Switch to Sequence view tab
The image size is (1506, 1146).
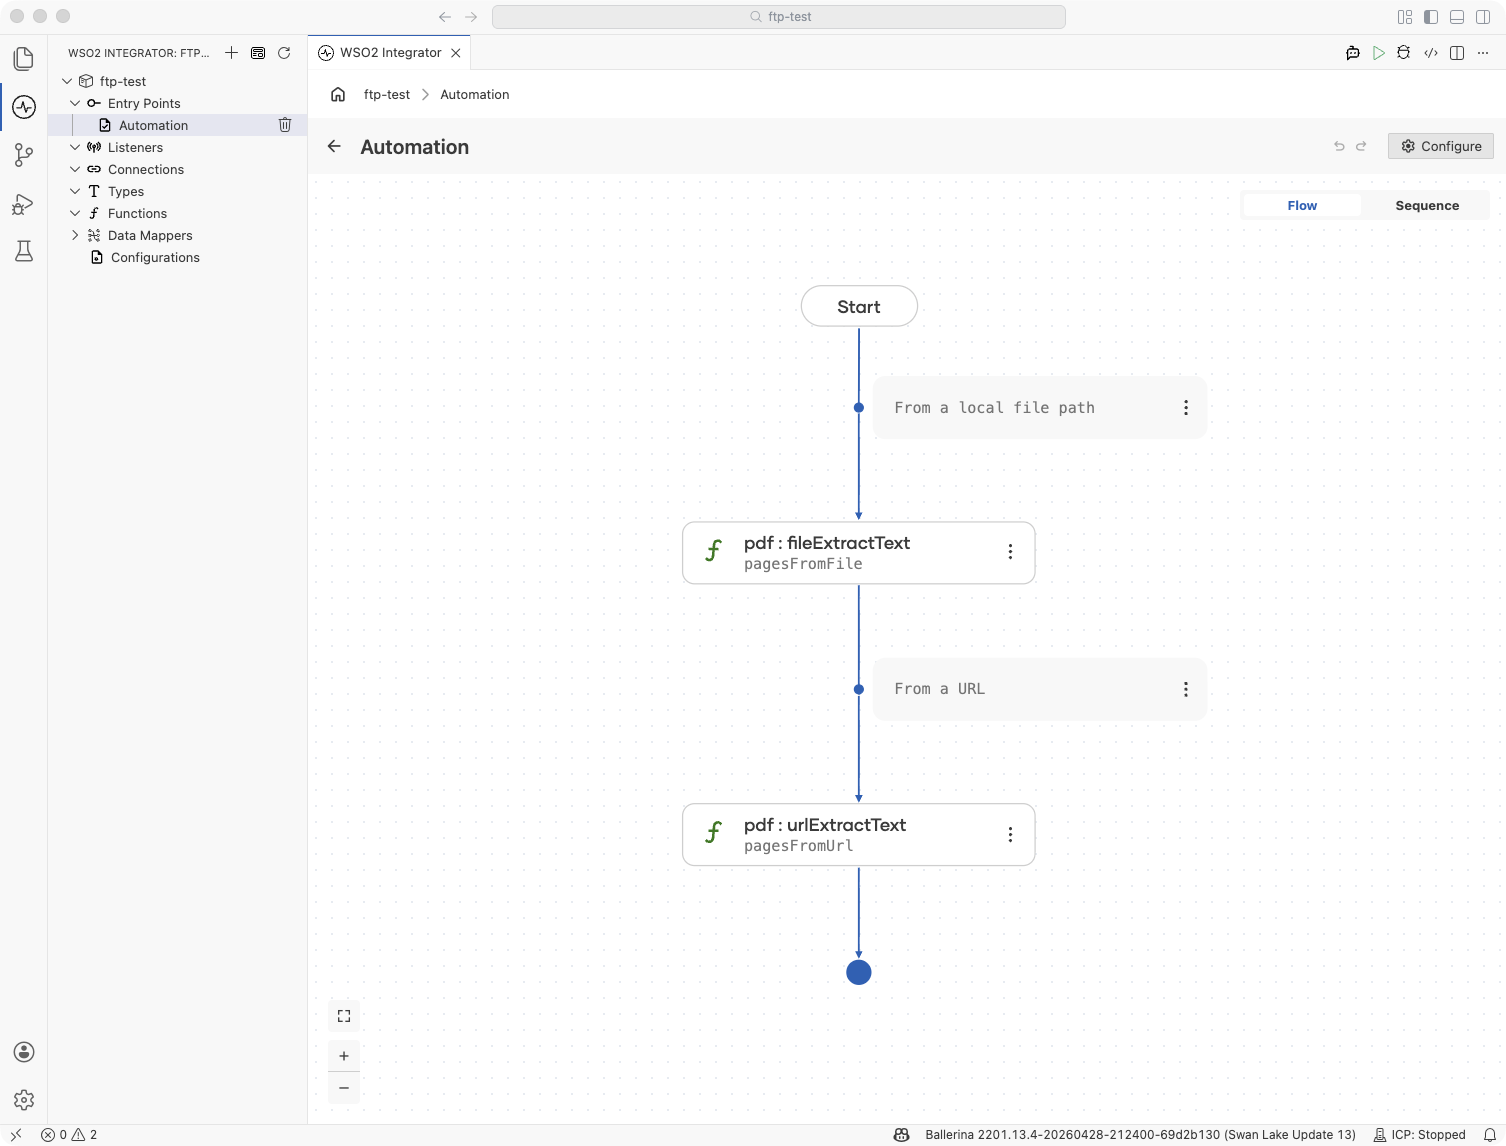click(1427, 205)
